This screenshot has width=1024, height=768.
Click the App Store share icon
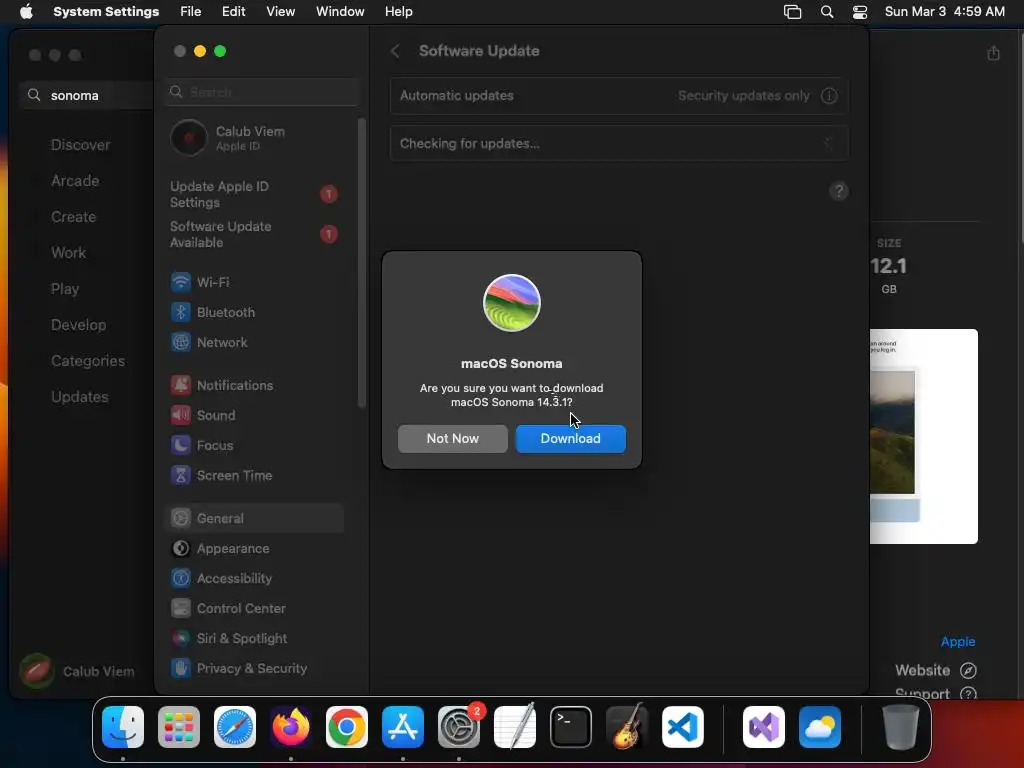tap(993, 54)
